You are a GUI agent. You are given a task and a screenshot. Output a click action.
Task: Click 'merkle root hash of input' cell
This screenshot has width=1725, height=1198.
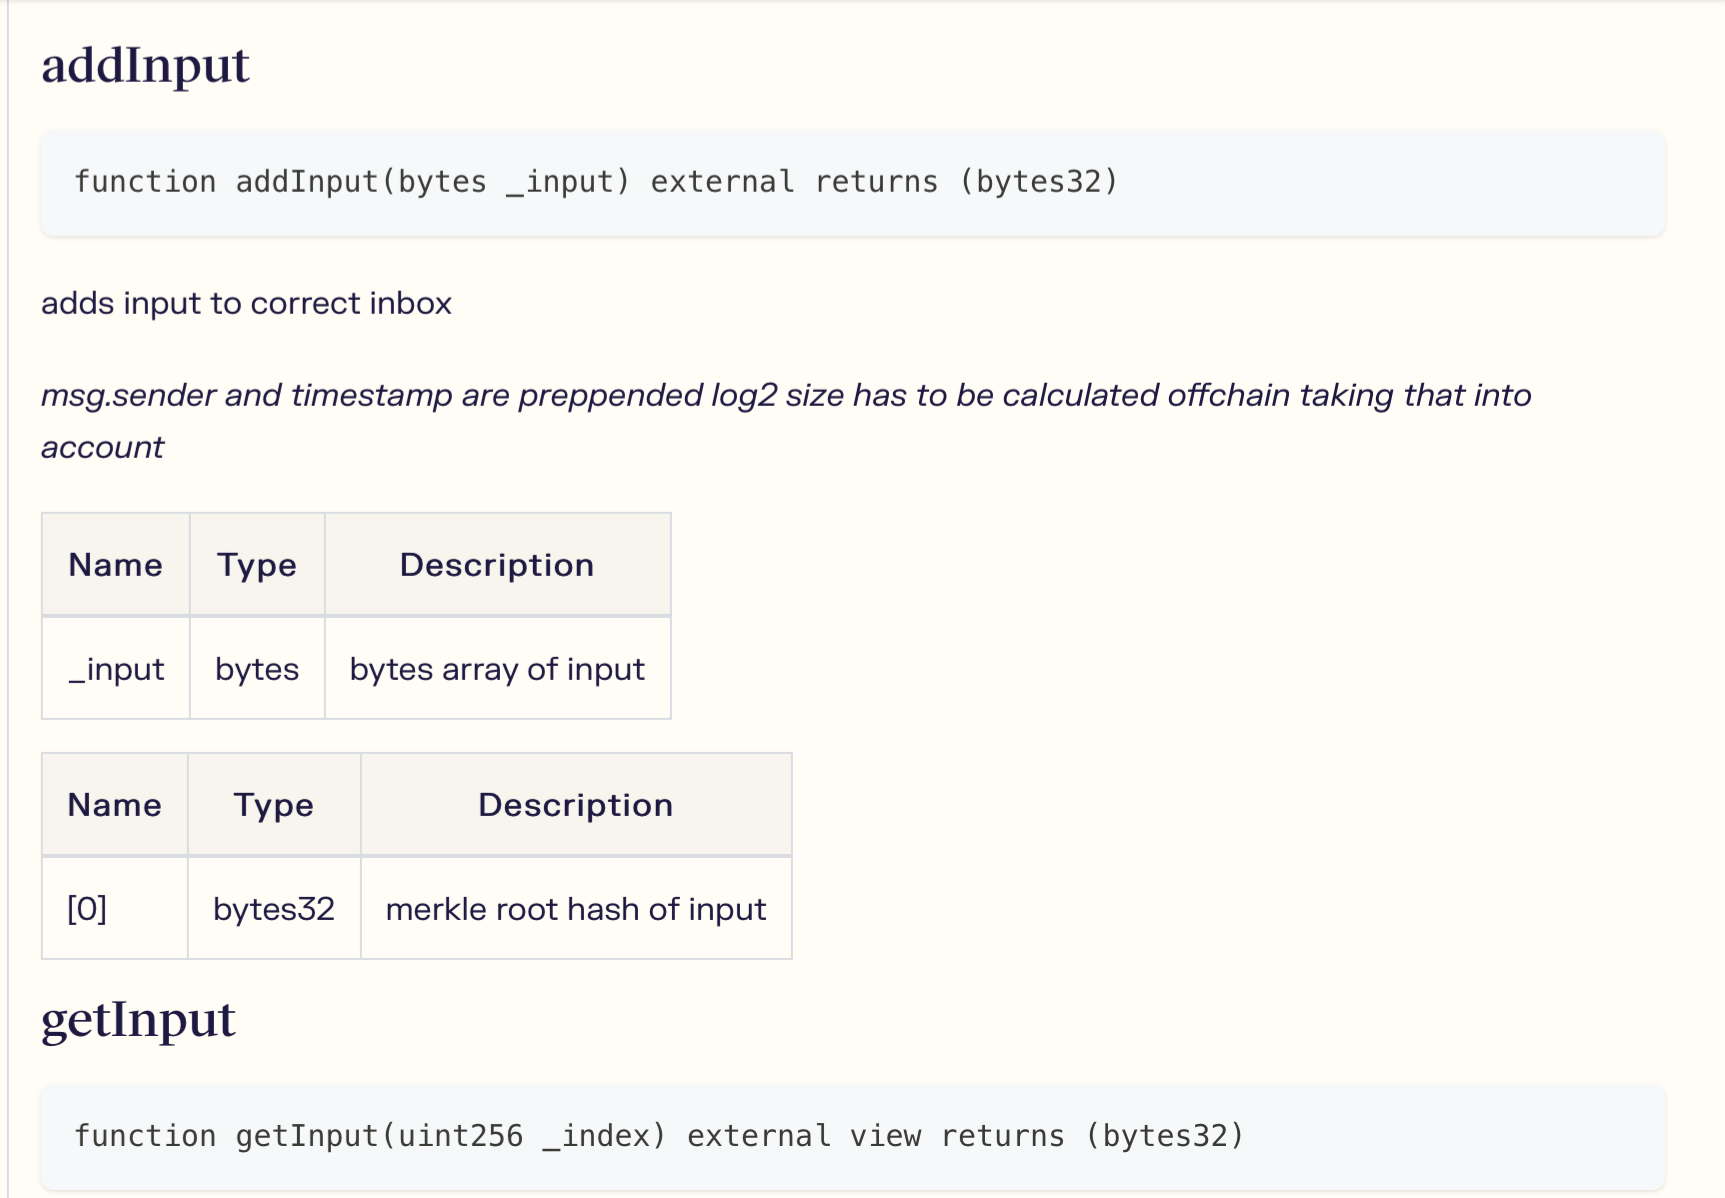point(576,908)
